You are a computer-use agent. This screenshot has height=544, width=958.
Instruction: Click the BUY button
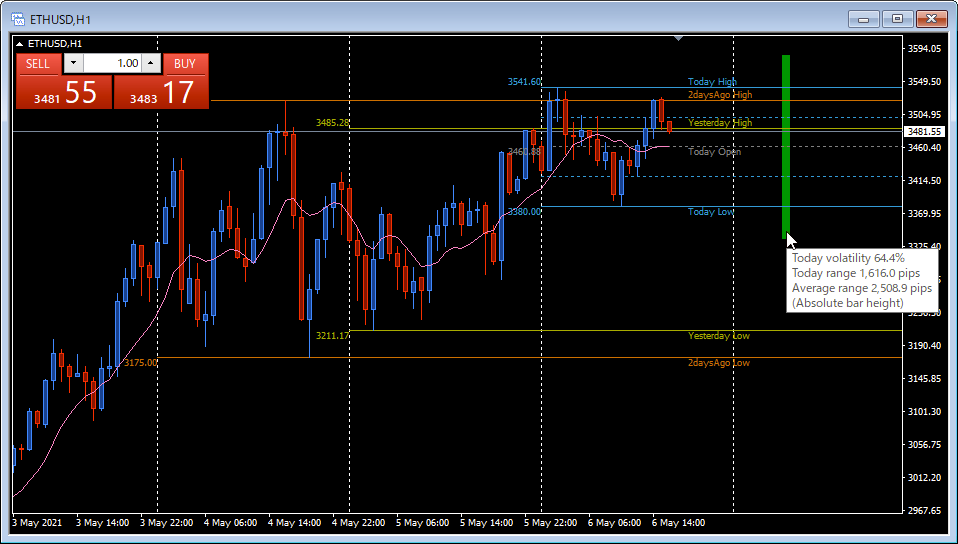[x=185, y=64]
